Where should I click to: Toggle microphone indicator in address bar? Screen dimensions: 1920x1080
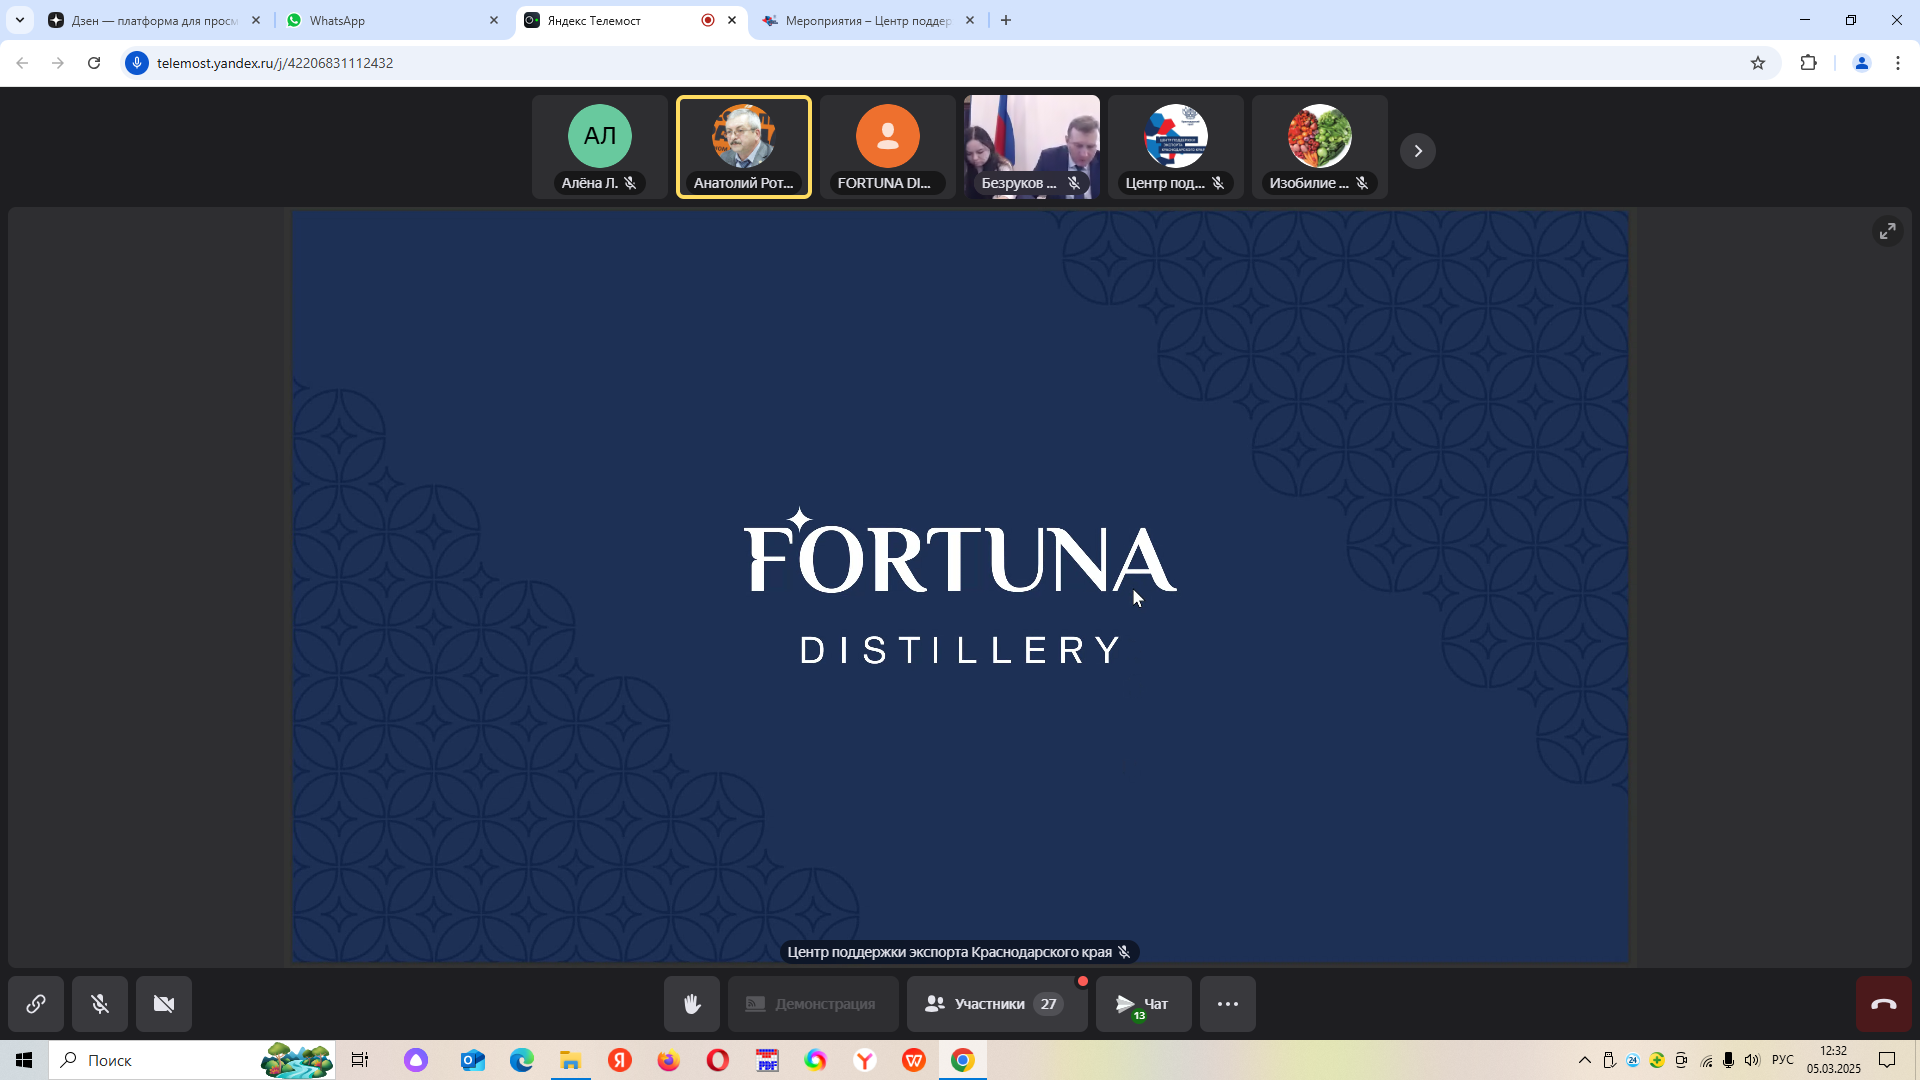tap(137, 63)
